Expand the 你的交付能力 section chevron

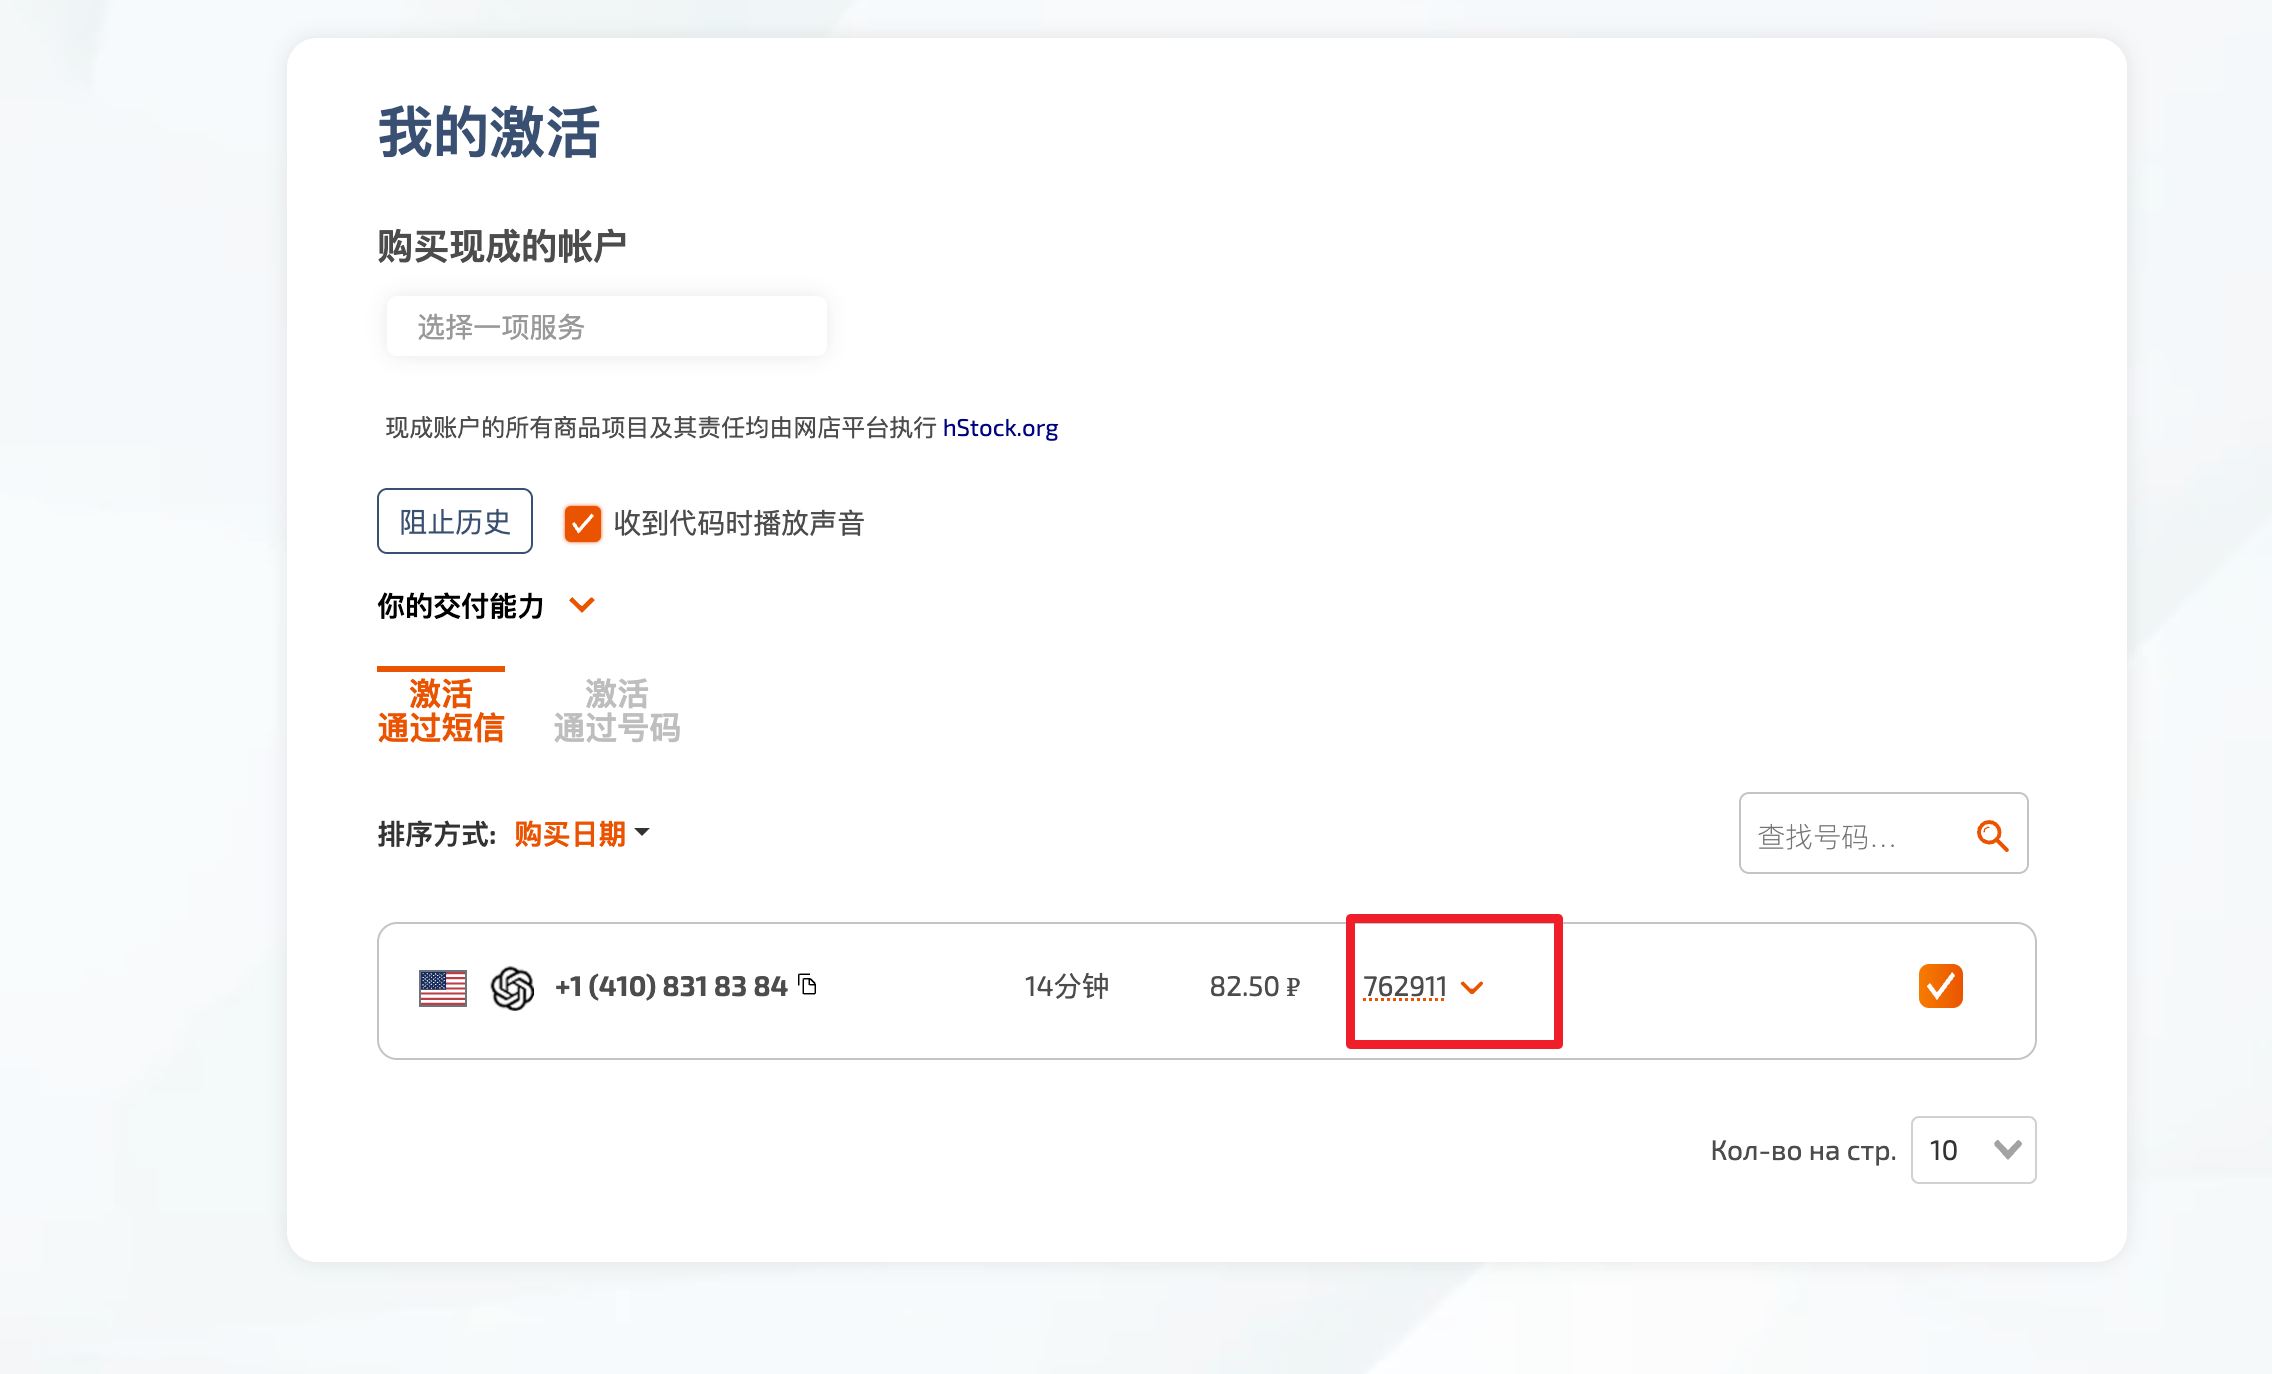(x=581, y=605)
